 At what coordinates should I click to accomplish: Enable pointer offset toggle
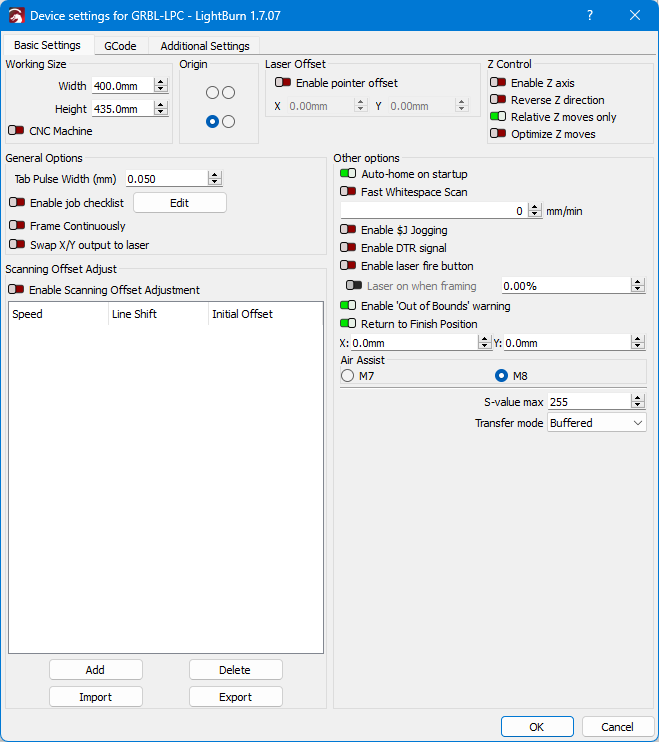pos(283,82)
